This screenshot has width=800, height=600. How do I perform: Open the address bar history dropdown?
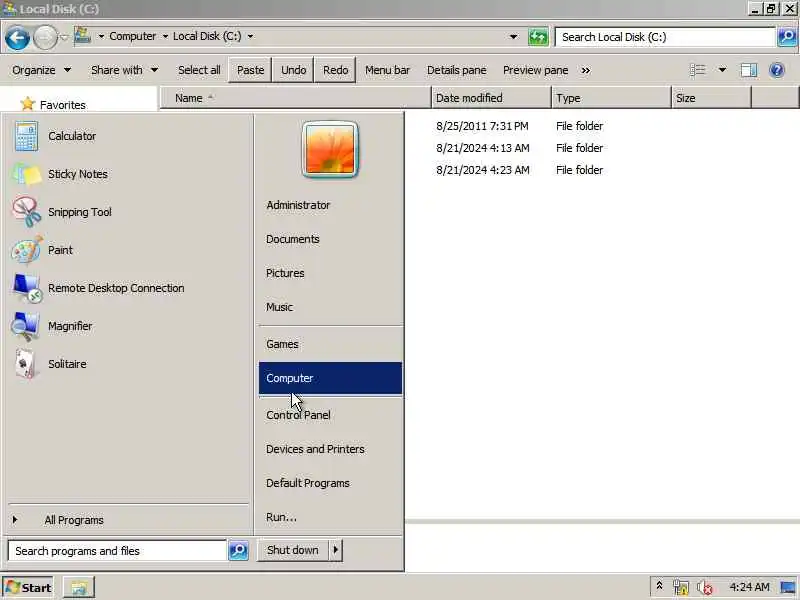click(513, 37)
